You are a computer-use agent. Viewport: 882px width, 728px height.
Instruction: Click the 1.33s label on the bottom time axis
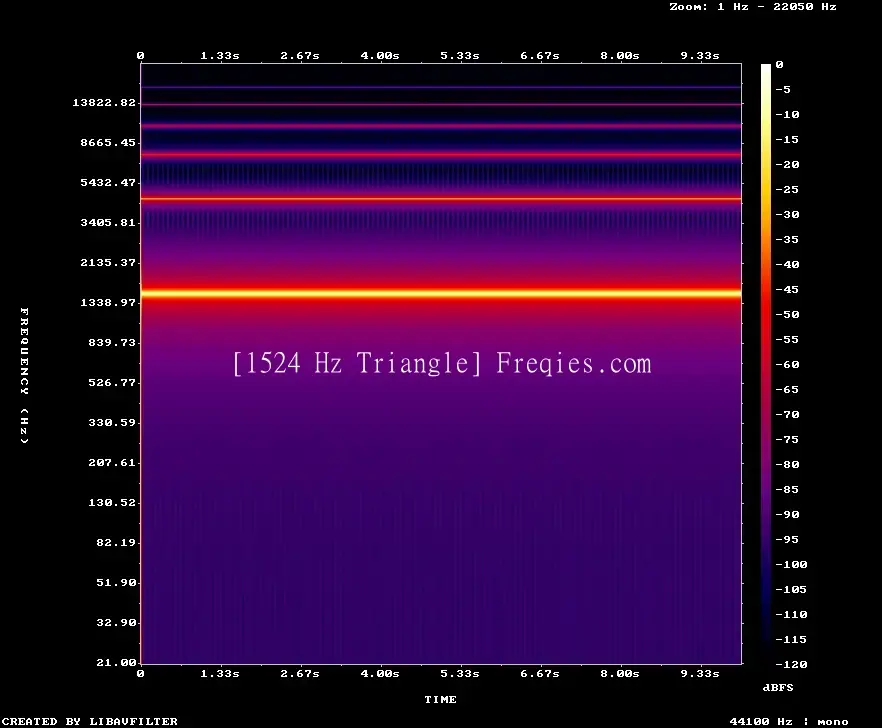[220, 673]
